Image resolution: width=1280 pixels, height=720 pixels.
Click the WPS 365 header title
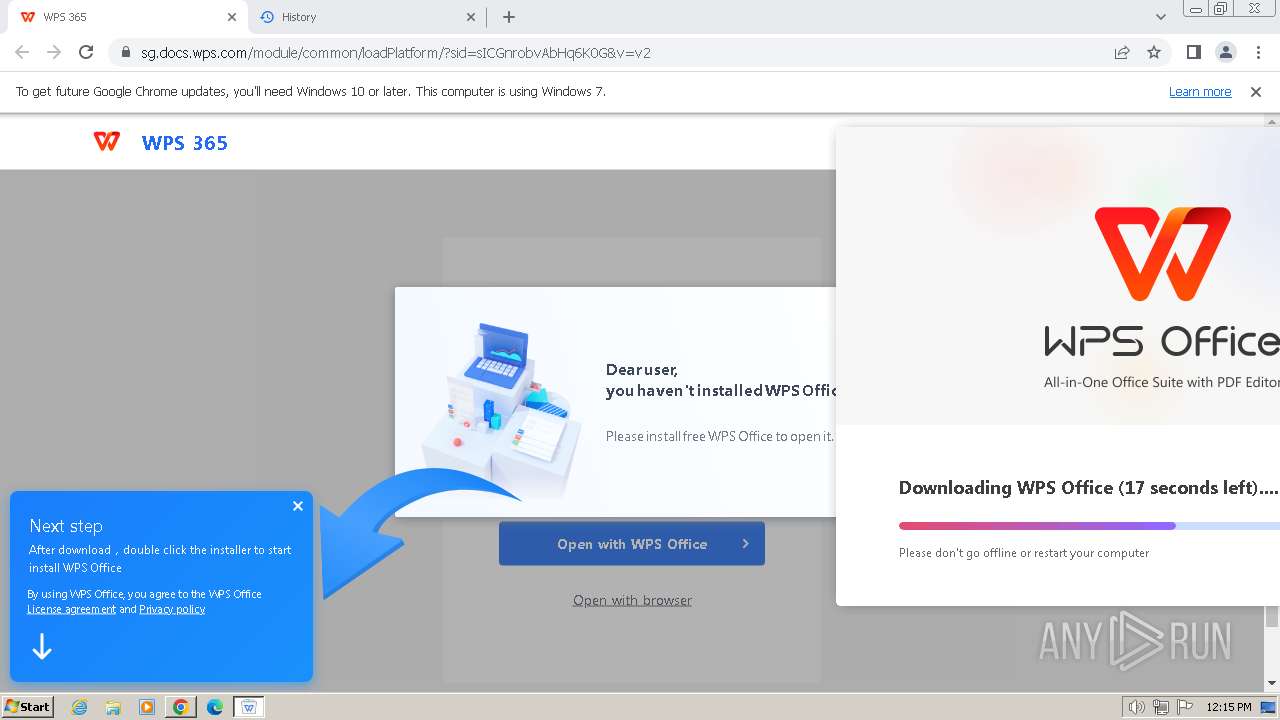click(185, 143)
